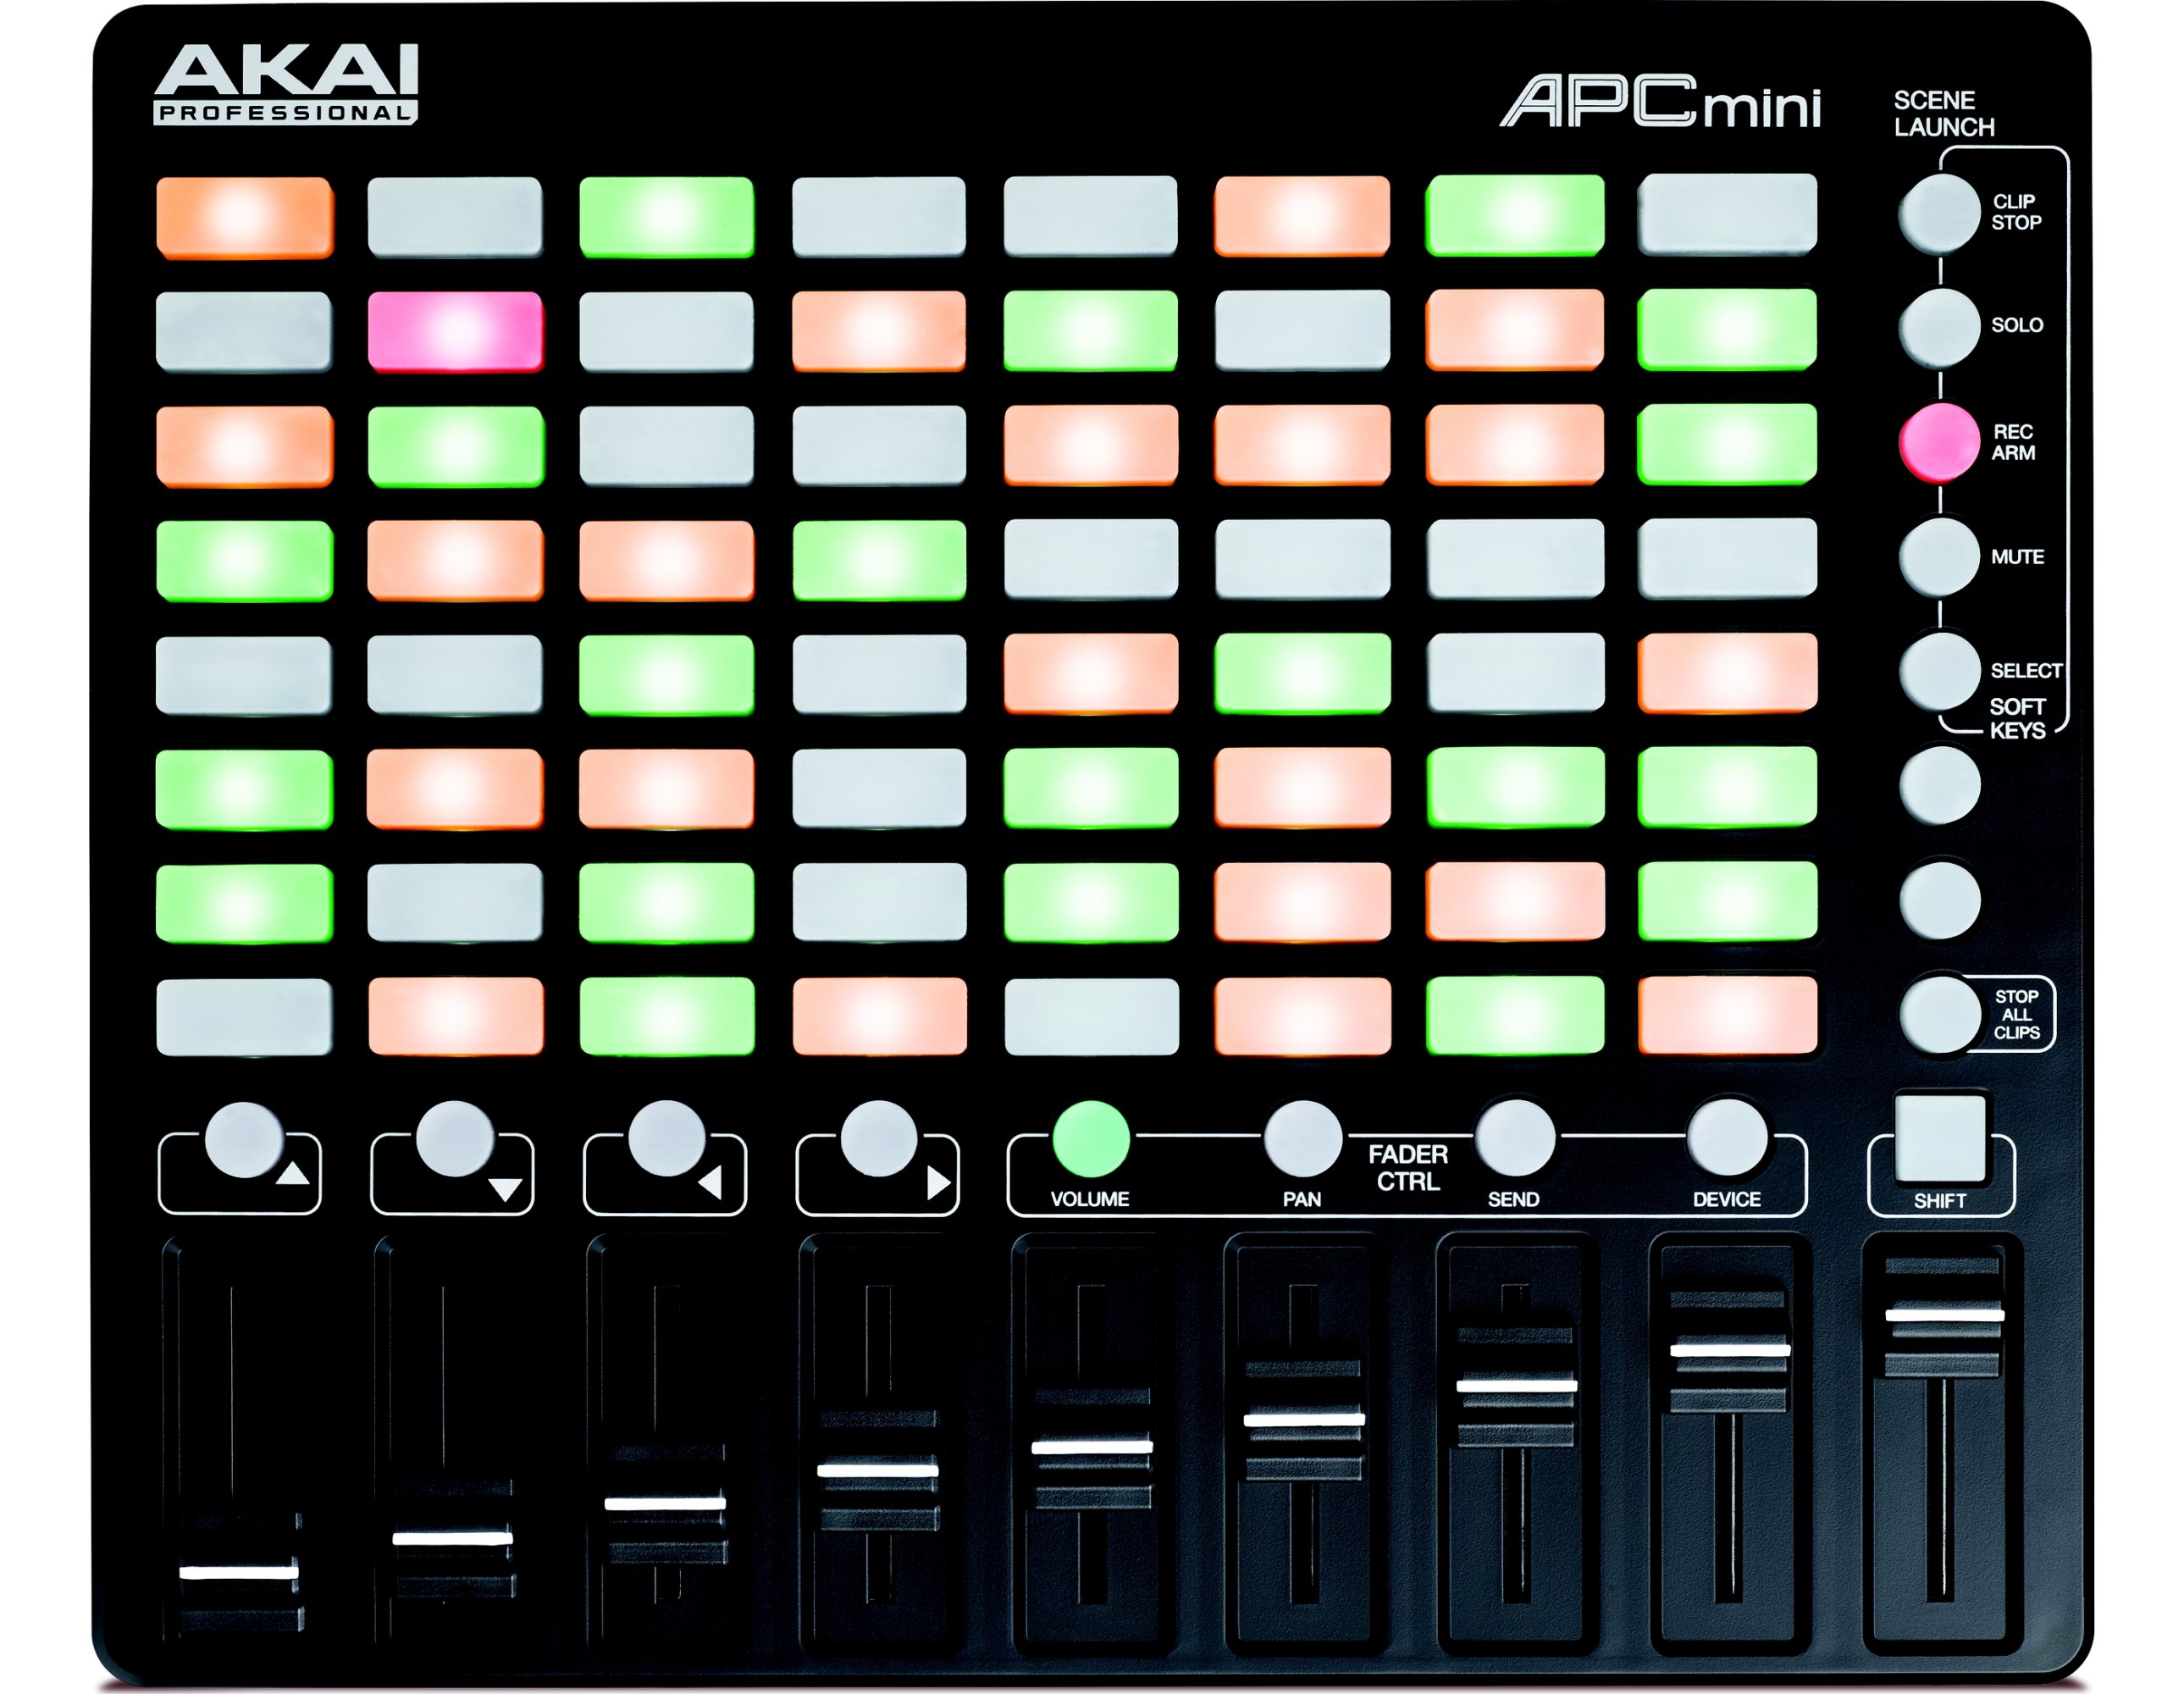This screenshot has width=2184, height=1694.
Task: Click the fader cap below the right arrow button
Action: point(878,1471)
